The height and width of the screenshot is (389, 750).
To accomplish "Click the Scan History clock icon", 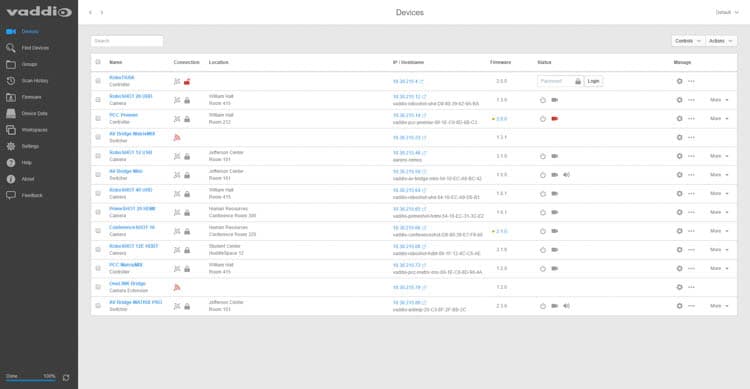I will click(x=11, y=81).
